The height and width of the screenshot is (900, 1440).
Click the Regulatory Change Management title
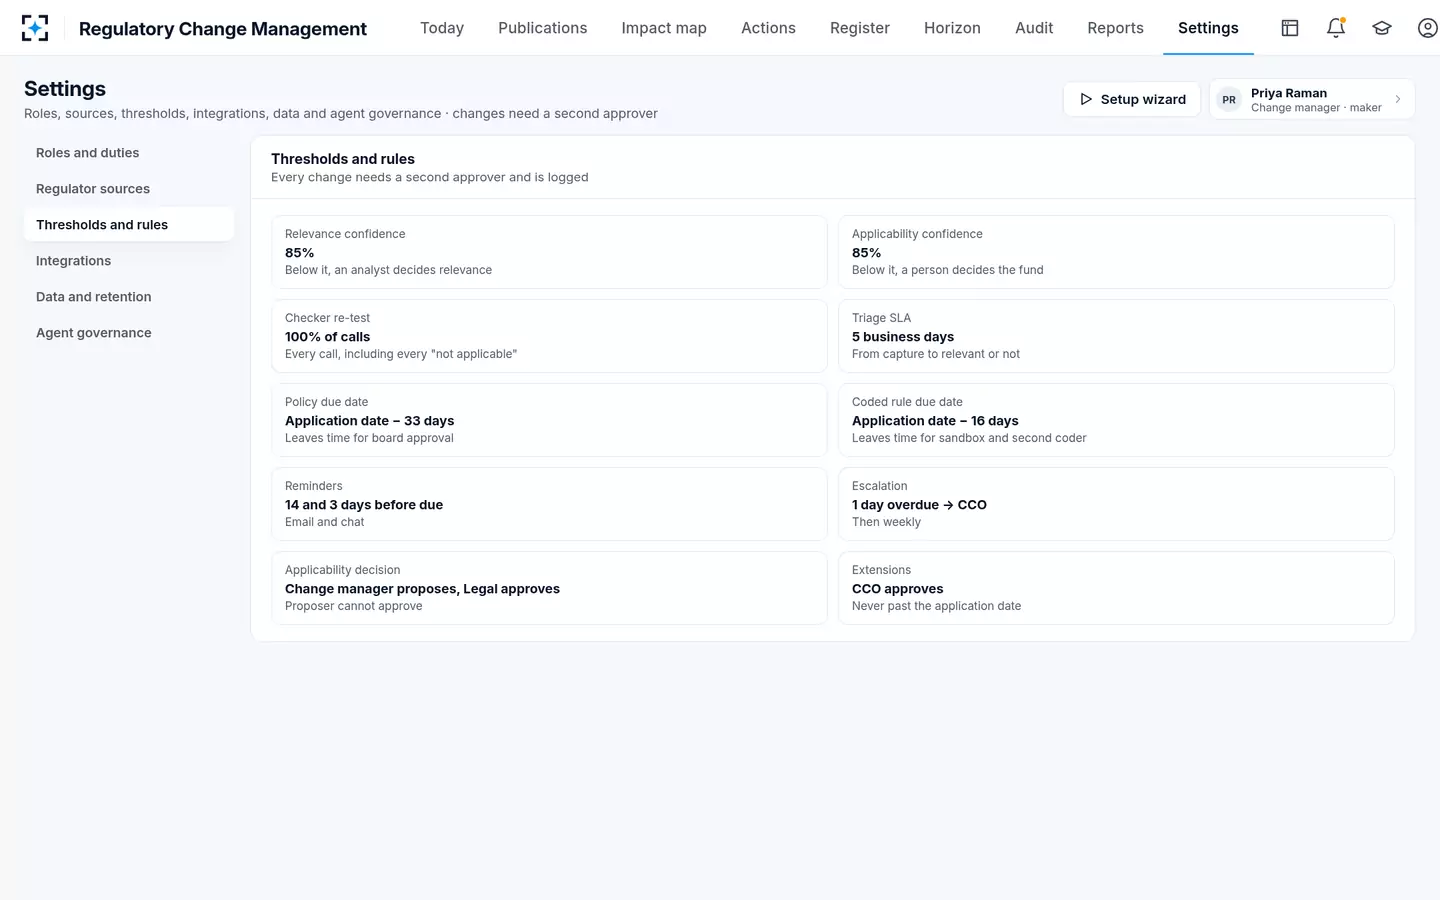click(223, 29)
